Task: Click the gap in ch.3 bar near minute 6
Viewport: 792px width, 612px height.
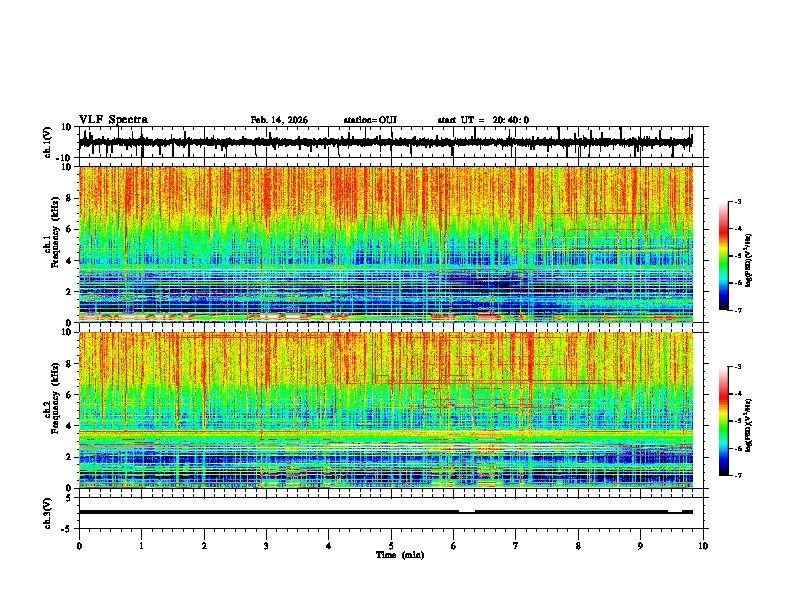Action: coord(467,512)
